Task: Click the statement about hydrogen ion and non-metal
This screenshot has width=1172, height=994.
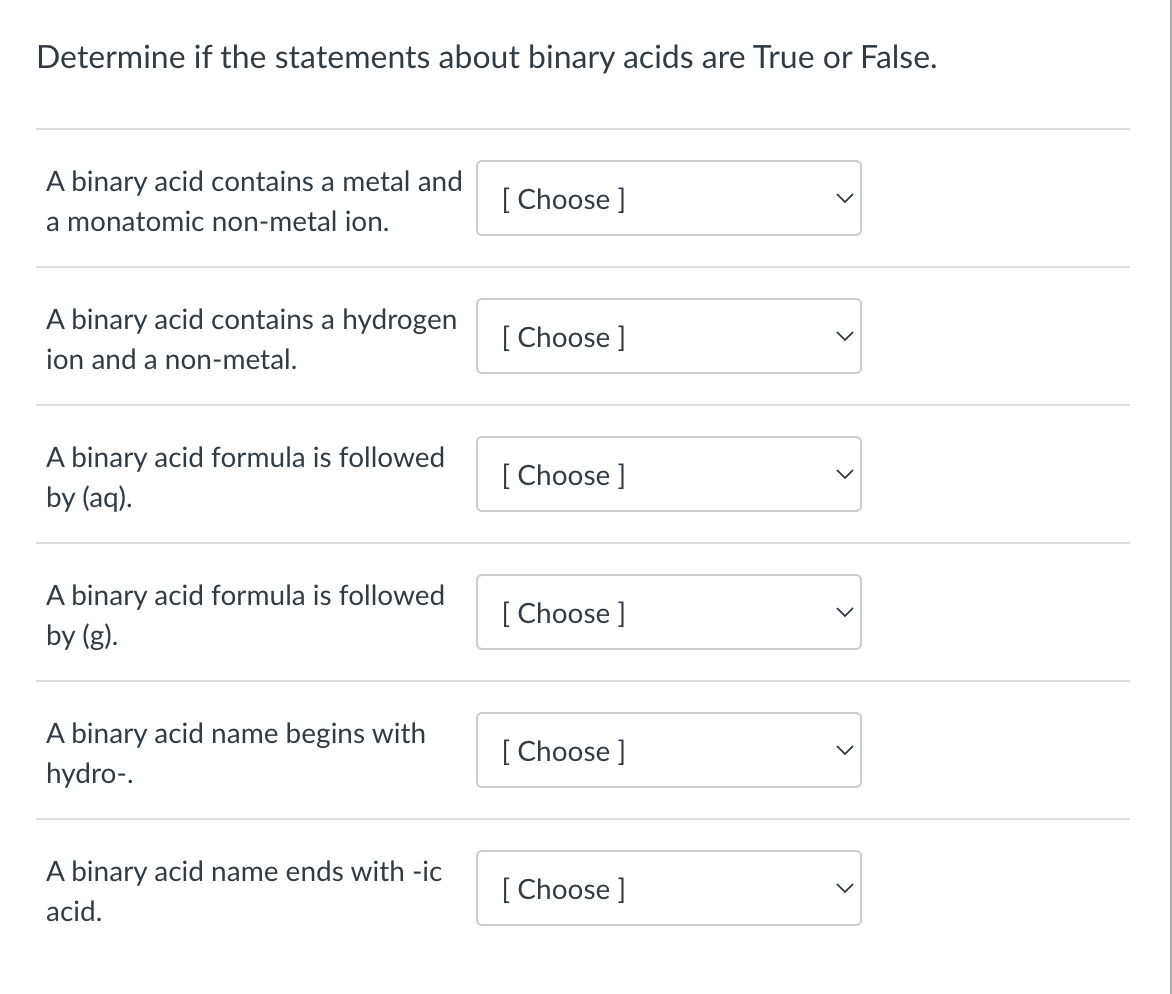Action: [251, 339]
